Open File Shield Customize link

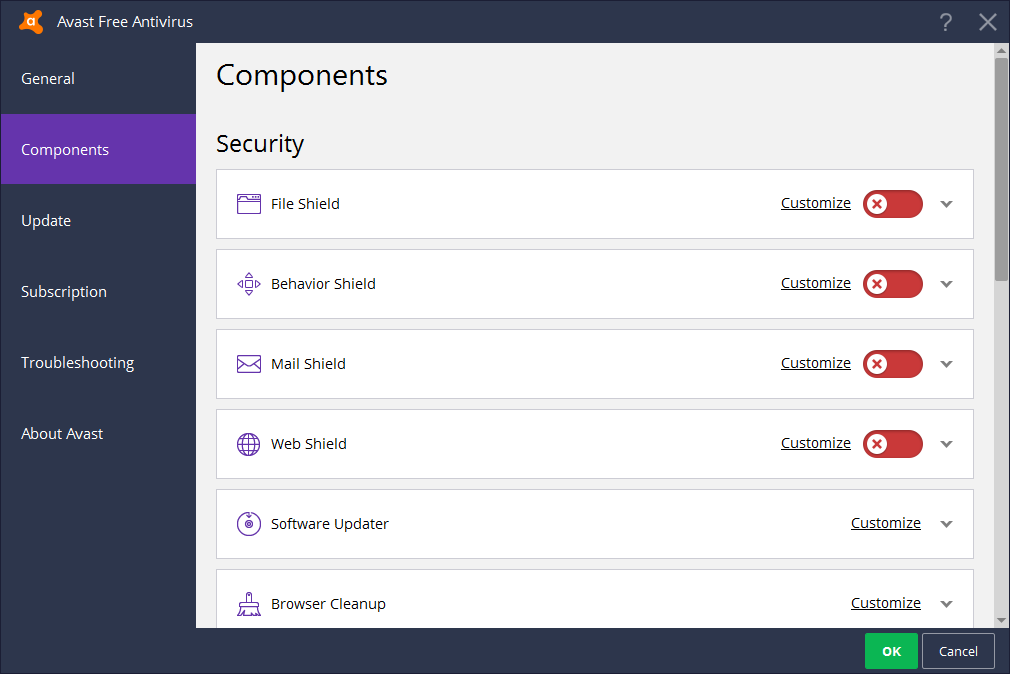(x=815, y=202)
